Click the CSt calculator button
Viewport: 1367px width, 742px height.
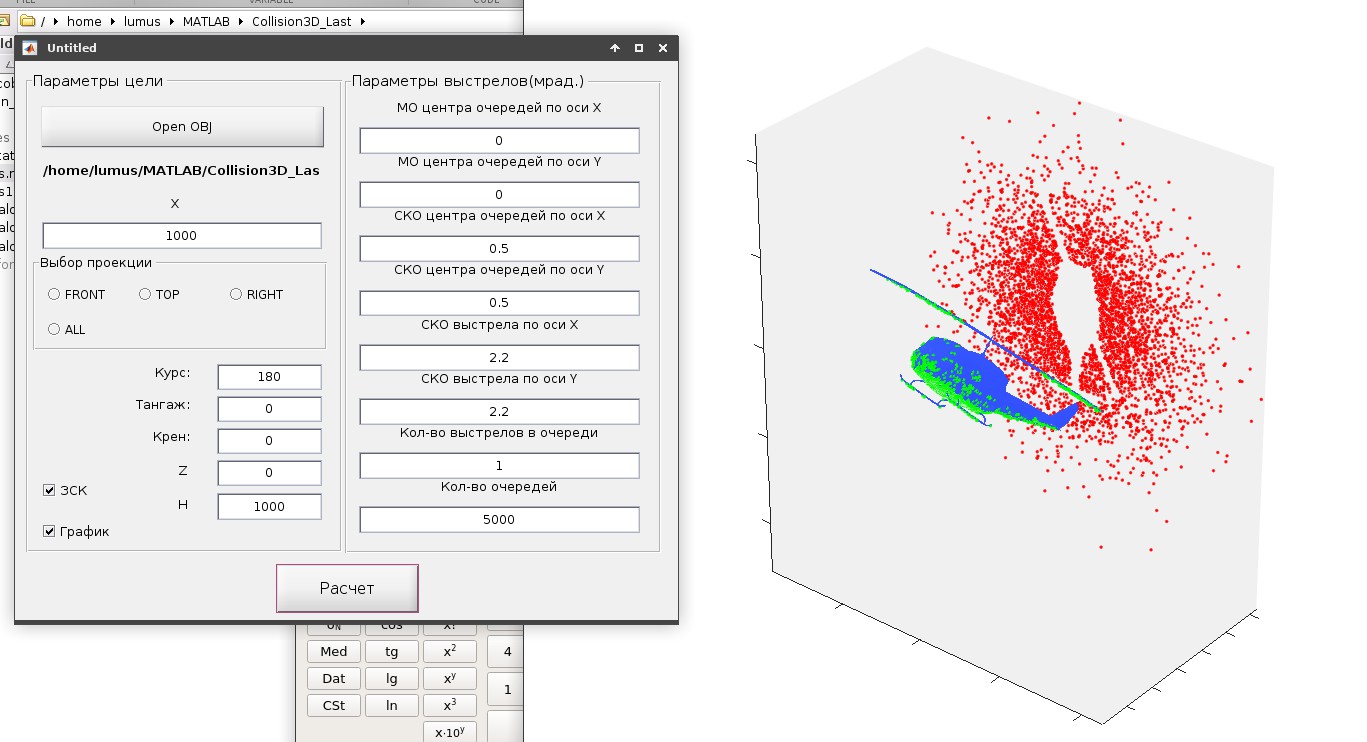pos(334,705)
